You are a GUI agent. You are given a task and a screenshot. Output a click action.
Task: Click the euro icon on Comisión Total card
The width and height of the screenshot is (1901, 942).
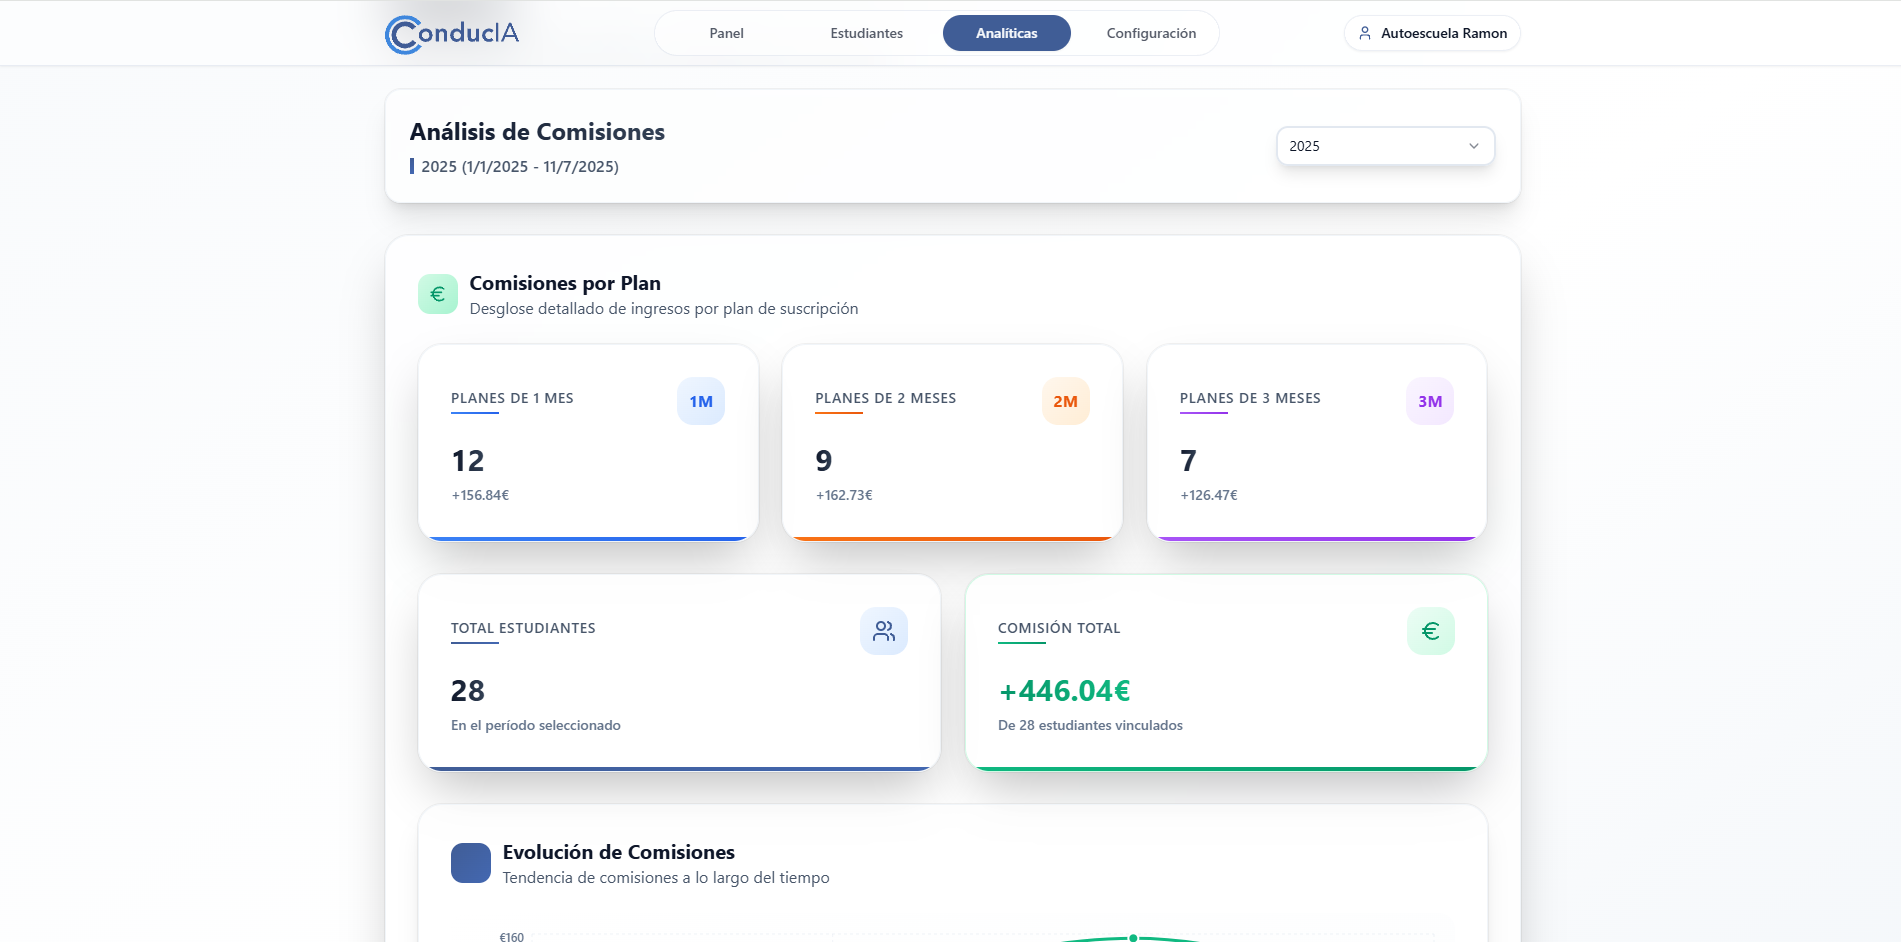[1431, 631]
